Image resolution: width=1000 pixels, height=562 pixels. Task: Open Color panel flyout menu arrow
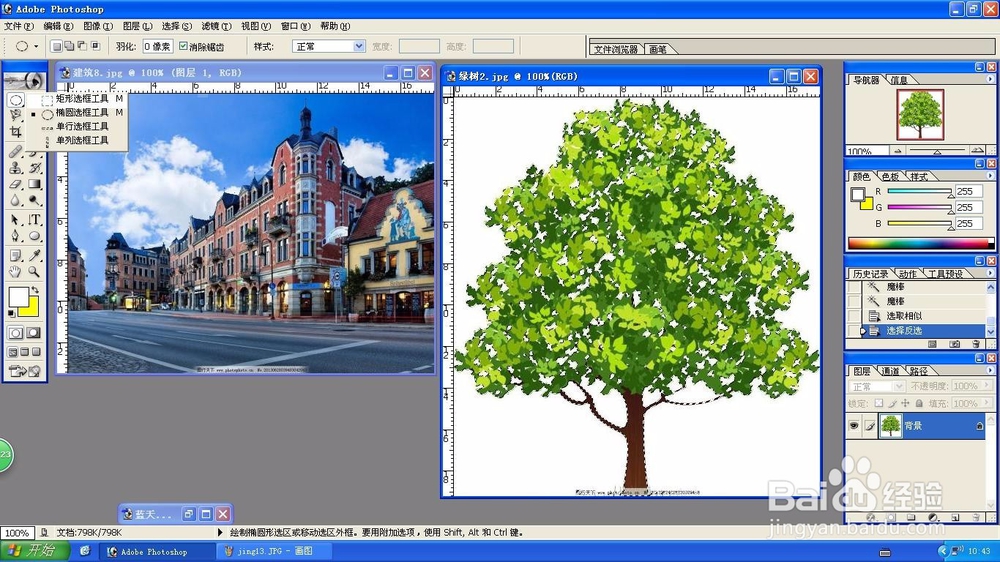(x=990, y=175)
